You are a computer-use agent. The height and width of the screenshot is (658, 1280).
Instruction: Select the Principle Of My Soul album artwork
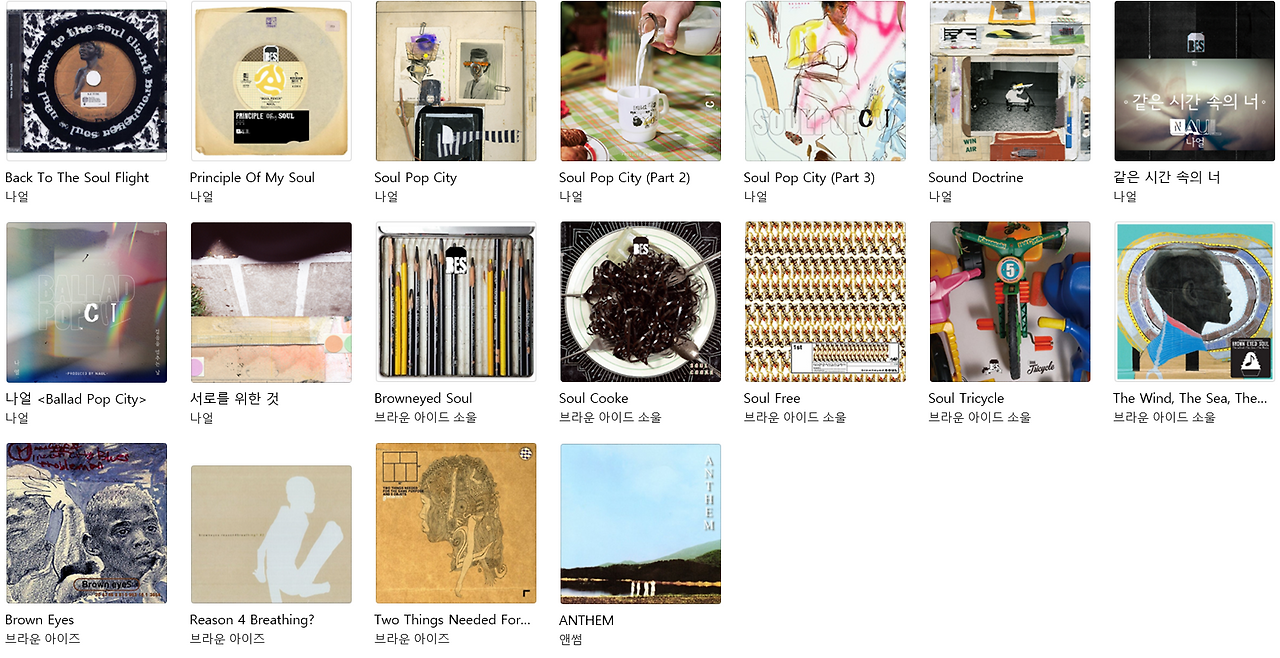(x=271, y=81)
